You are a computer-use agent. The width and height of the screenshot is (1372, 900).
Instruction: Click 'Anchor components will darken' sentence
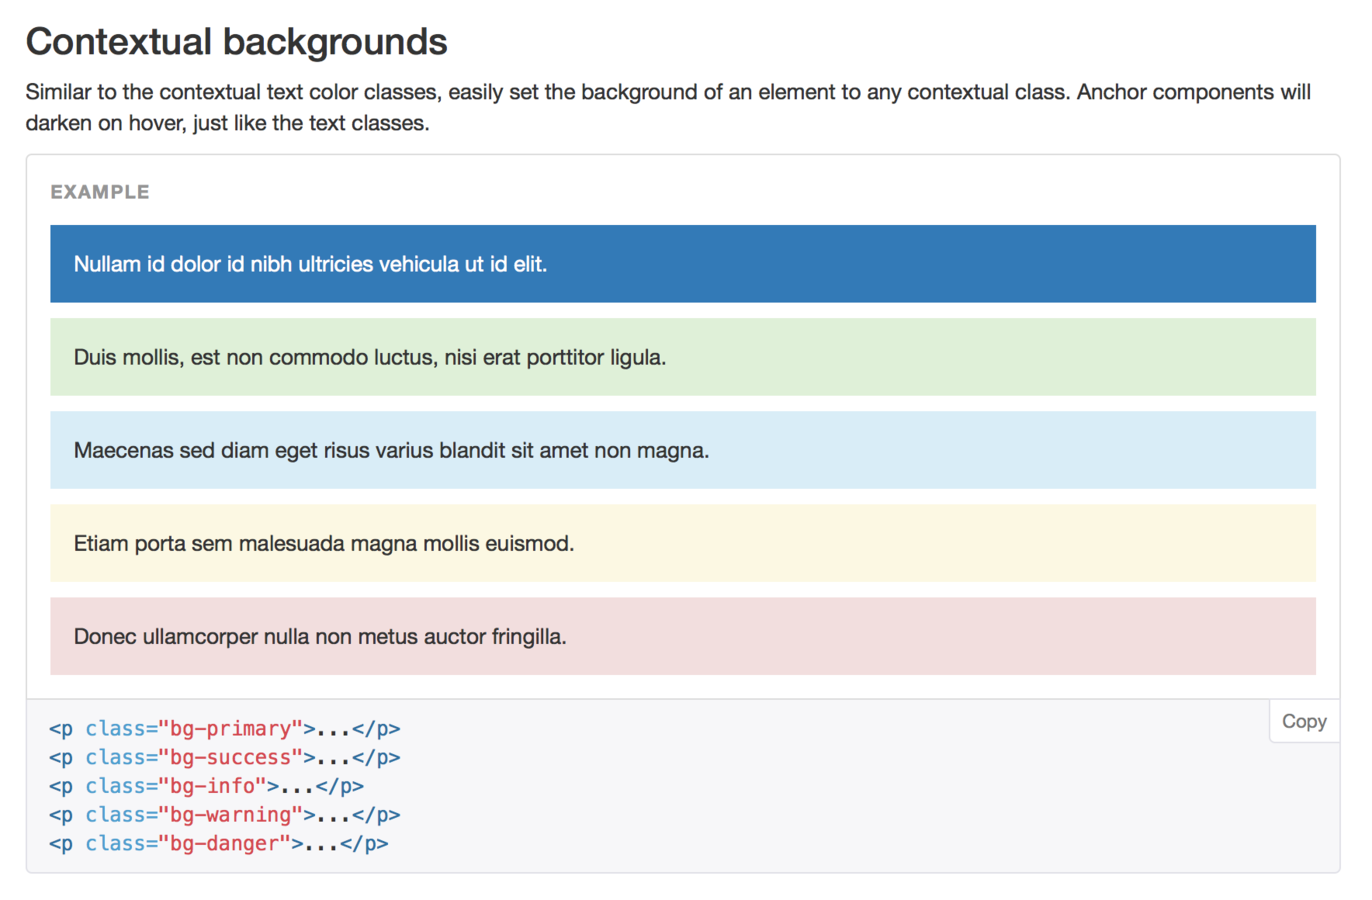1194,92
